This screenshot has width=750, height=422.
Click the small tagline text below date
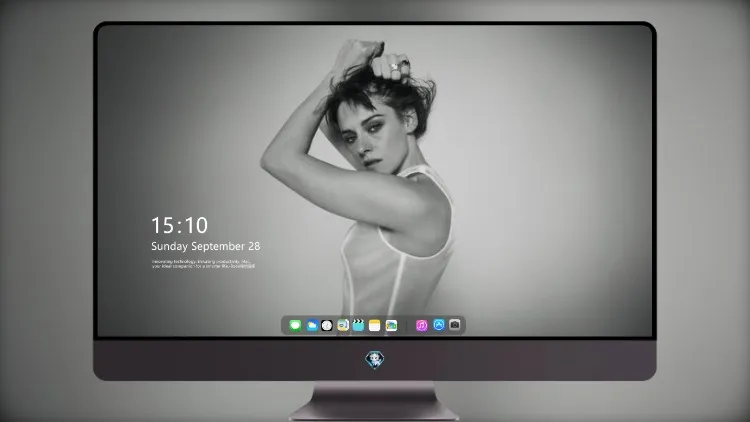(x=203, y=264)
